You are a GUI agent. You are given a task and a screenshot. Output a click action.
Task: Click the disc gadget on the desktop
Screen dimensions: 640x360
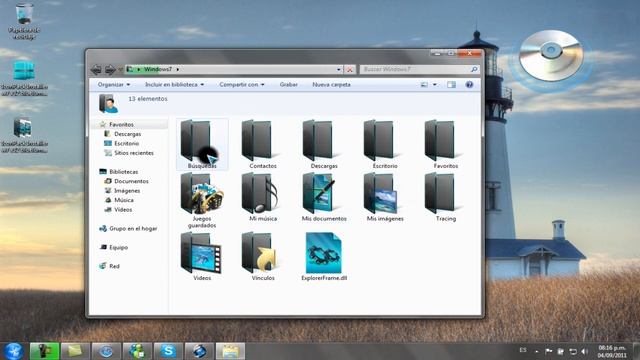click(551, 56)
